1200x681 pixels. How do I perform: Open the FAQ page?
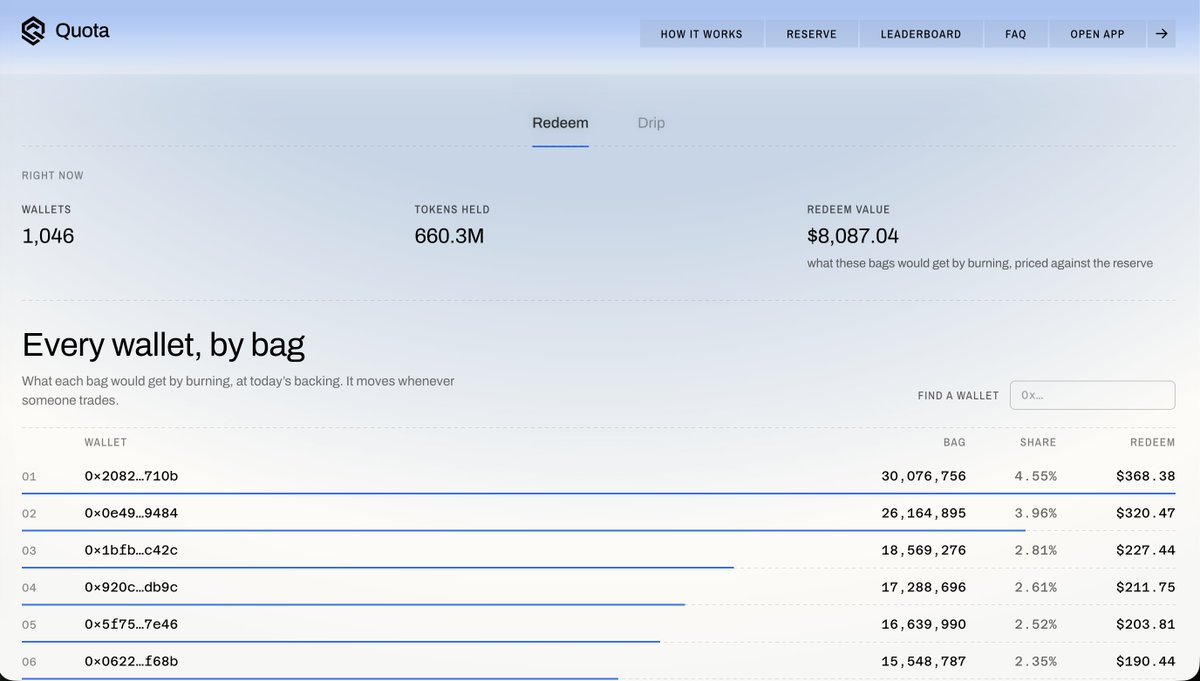point(1015,34)
